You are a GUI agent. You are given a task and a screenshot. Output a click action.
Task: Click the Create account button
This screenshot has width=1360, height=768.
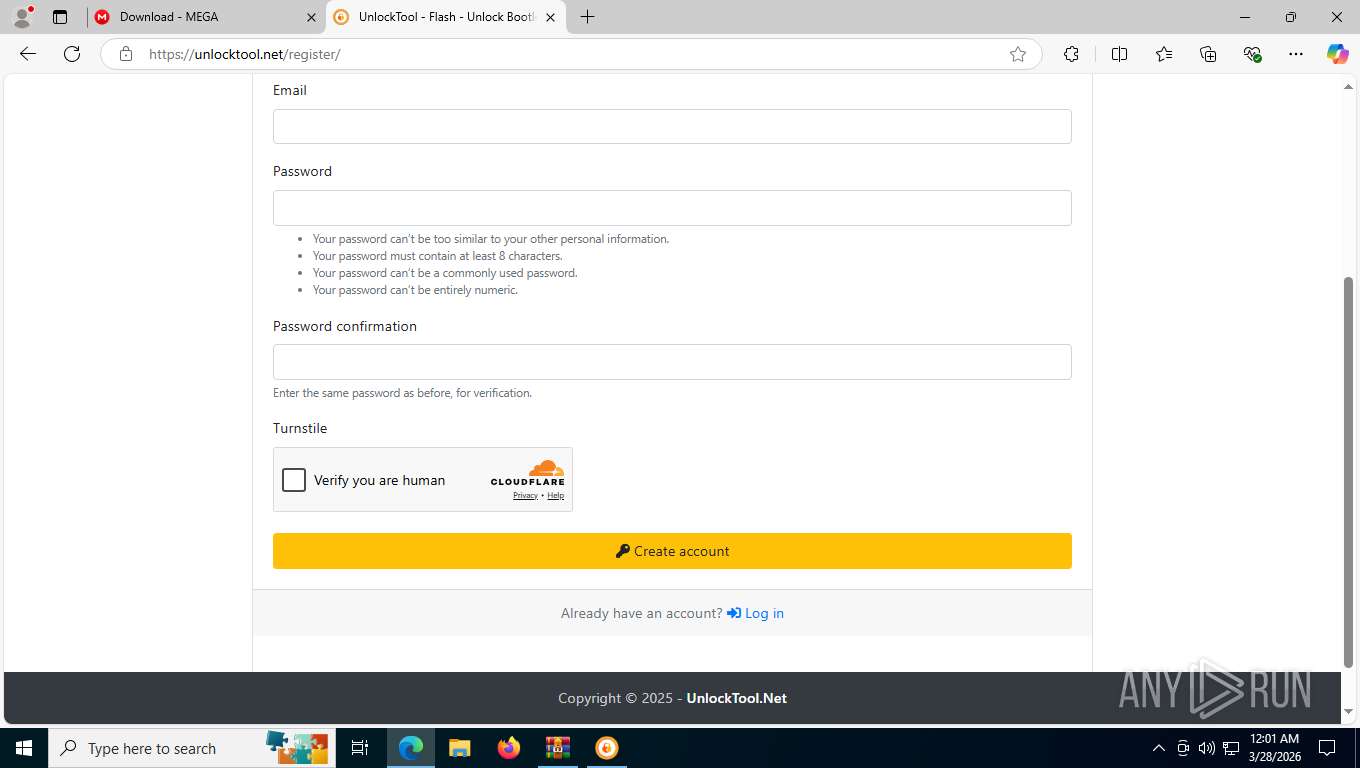coord(672,551)
